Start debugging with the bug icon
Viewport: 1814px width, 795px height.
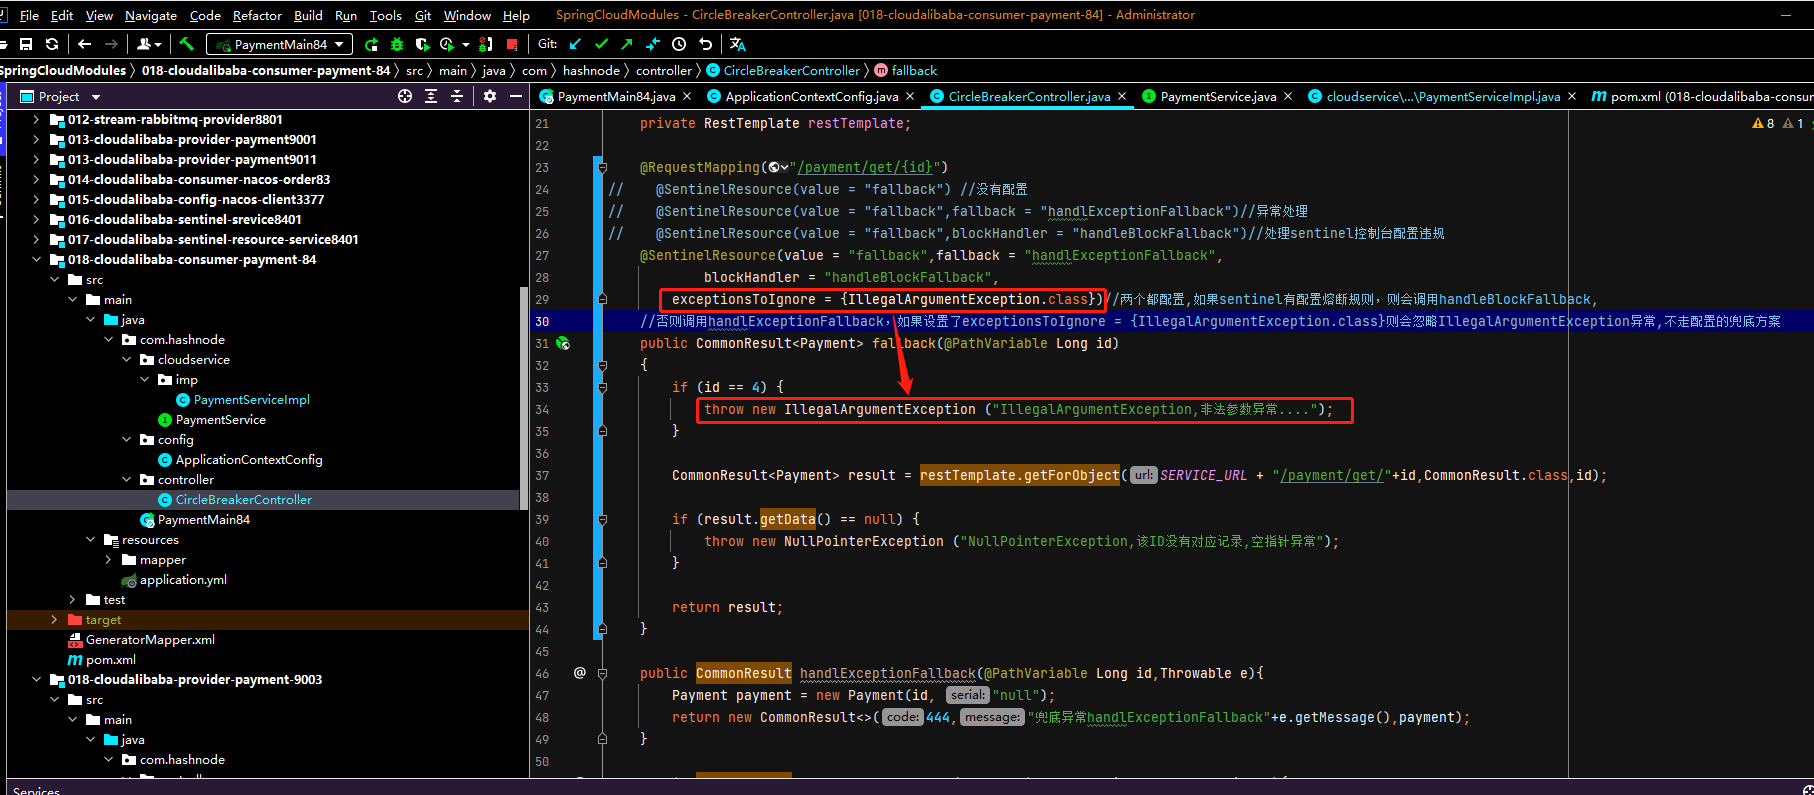[397, 44]
